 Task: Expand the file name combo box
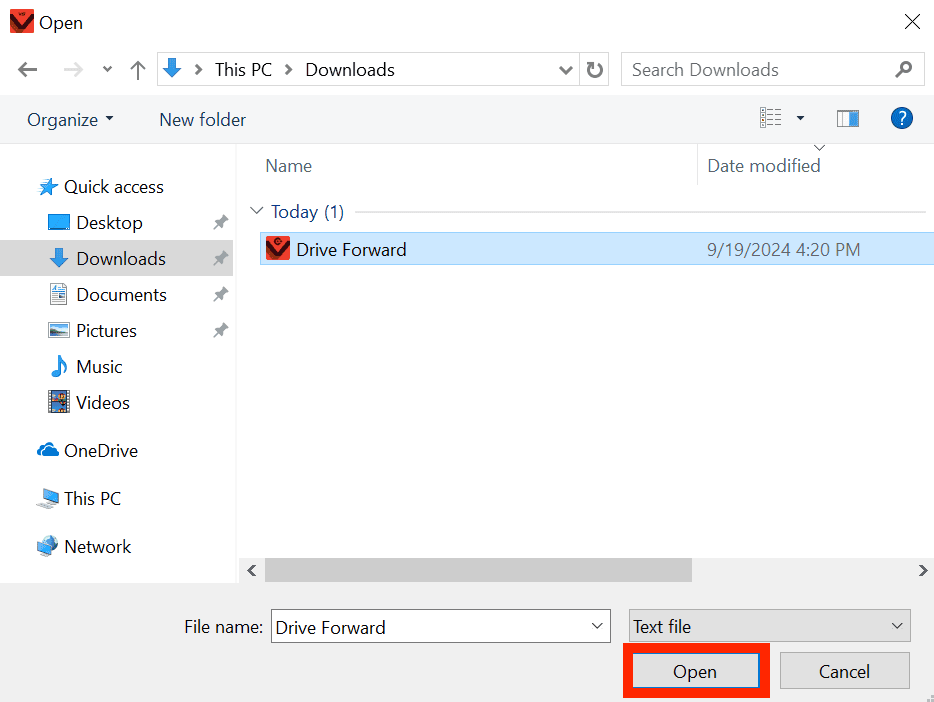pos(595,626)
